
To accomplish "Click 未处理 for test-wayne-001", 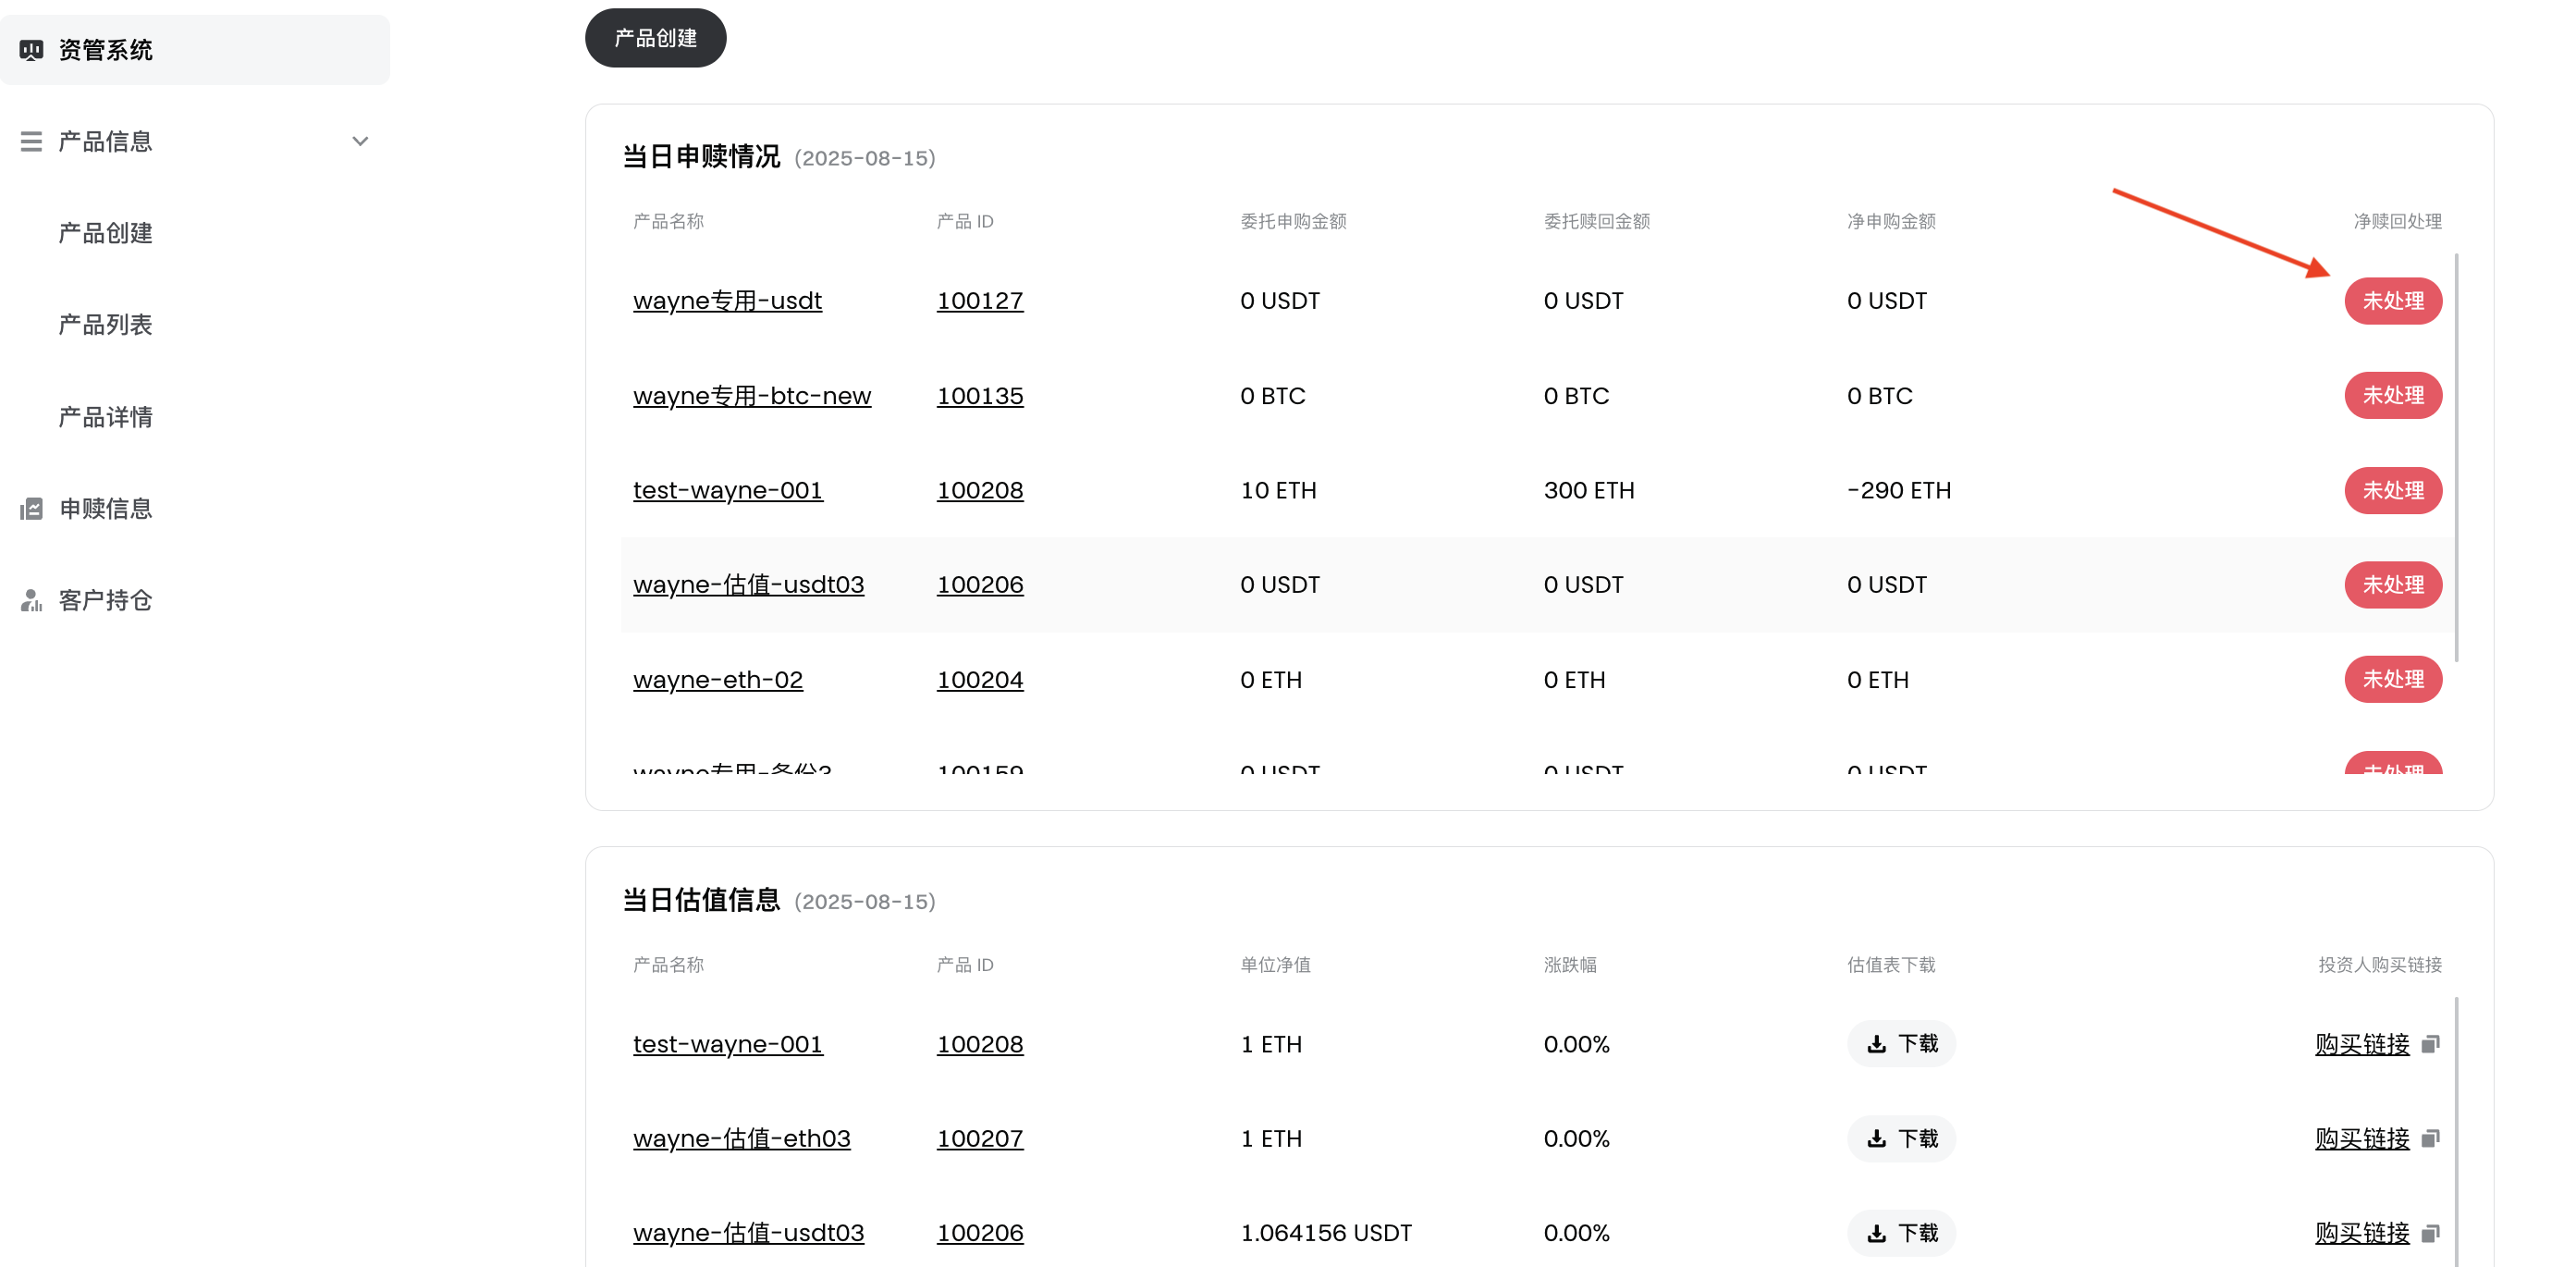I will (2393, 490).
